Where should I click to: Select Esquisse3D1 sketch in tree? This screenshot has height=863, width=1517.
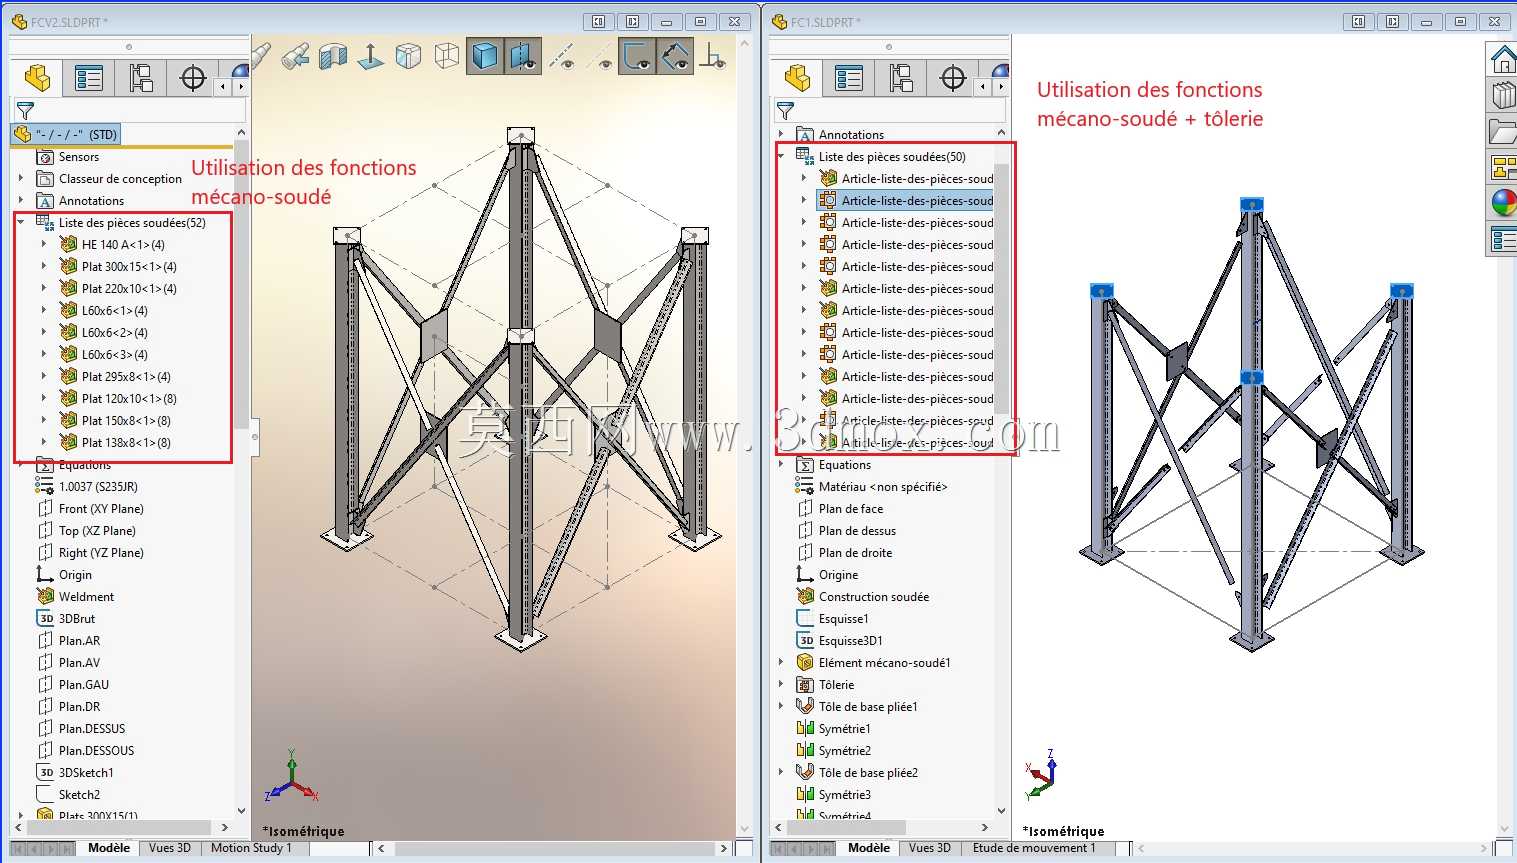[839, 640]
